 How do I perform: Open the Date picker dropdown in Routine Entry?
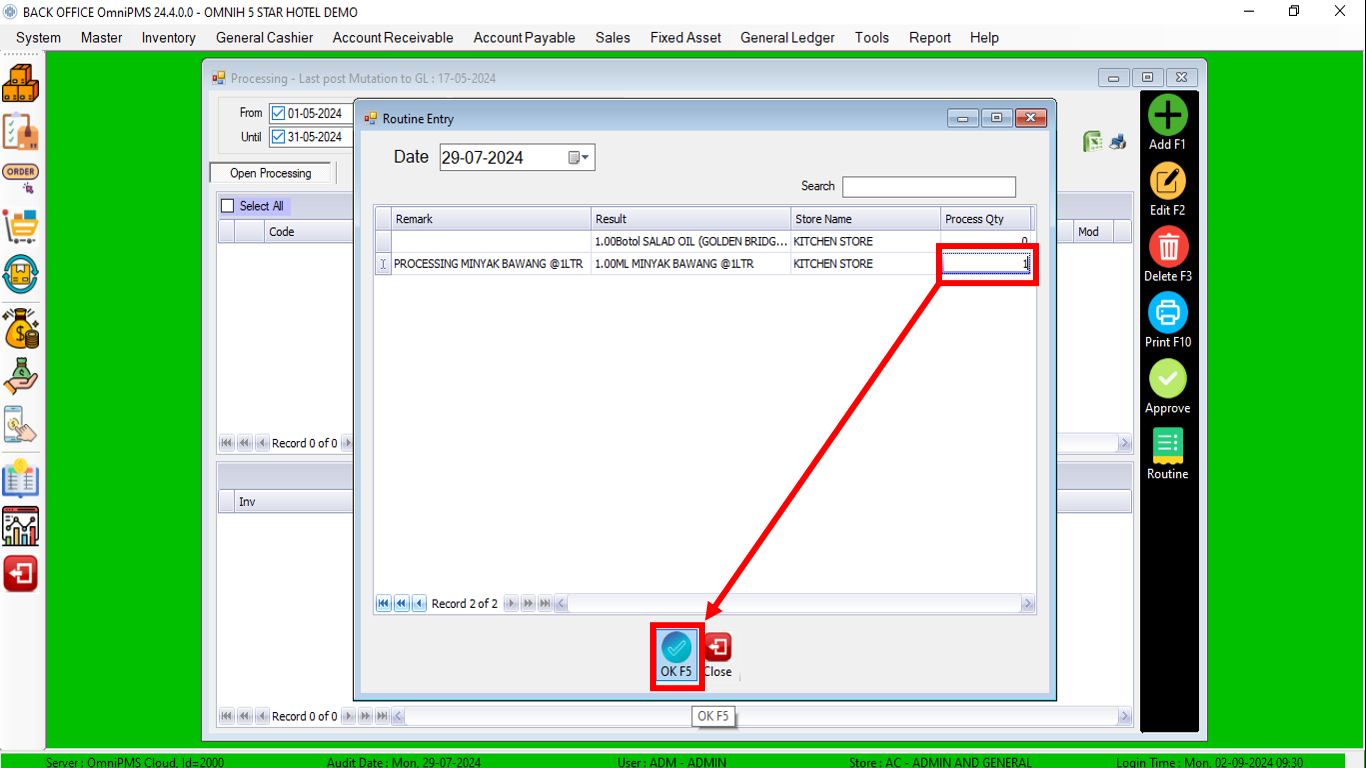[x=579, y=157]
